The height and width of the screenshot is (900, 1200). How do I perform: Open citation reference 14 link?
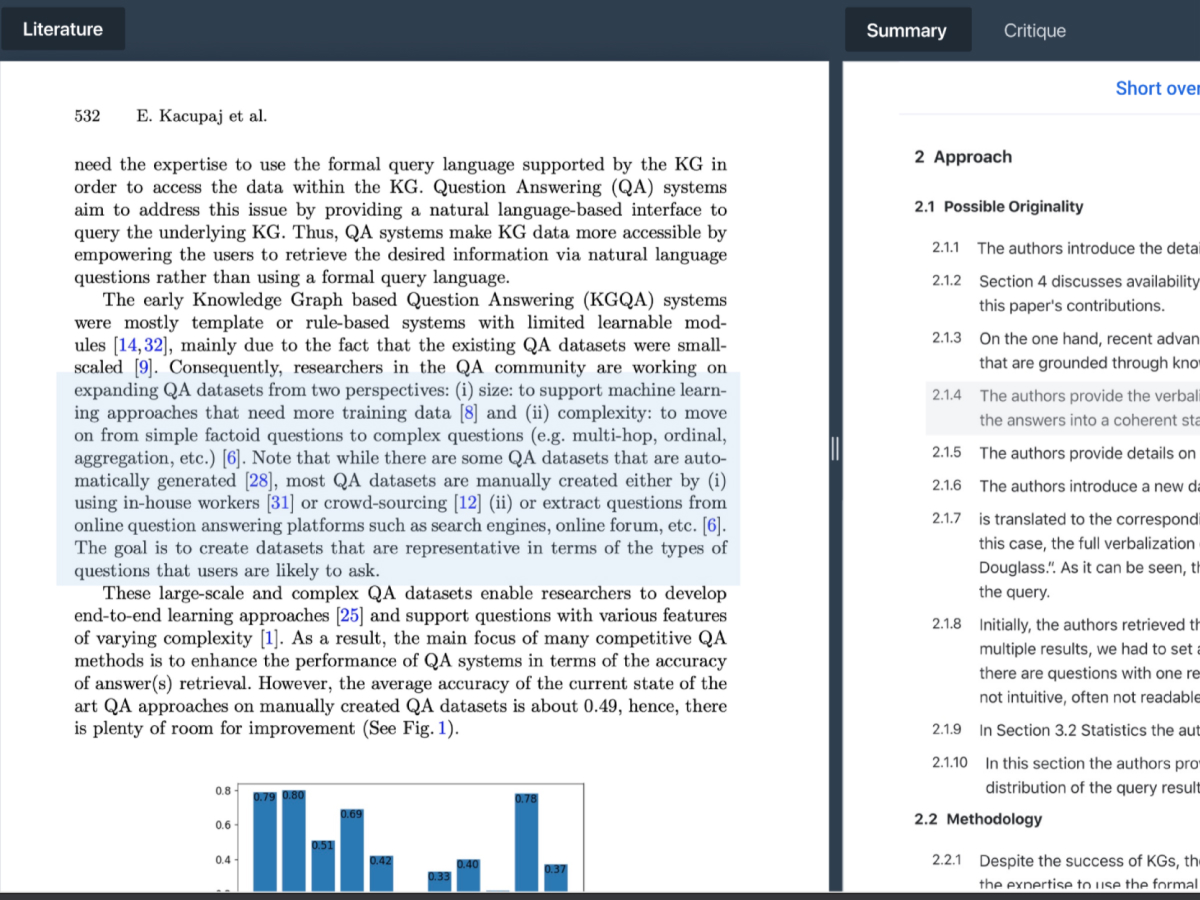130,346
